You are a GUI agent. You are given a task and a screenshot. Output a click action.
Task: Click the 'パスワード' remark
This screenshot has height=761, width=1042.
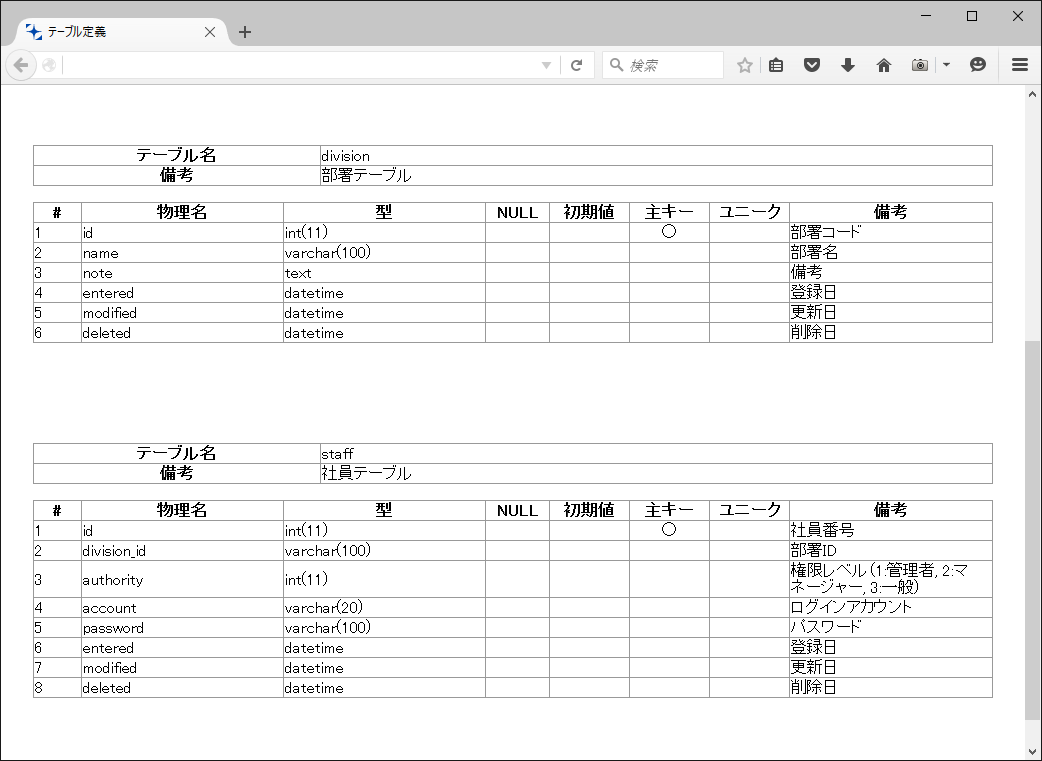click(x=826, y=627)
